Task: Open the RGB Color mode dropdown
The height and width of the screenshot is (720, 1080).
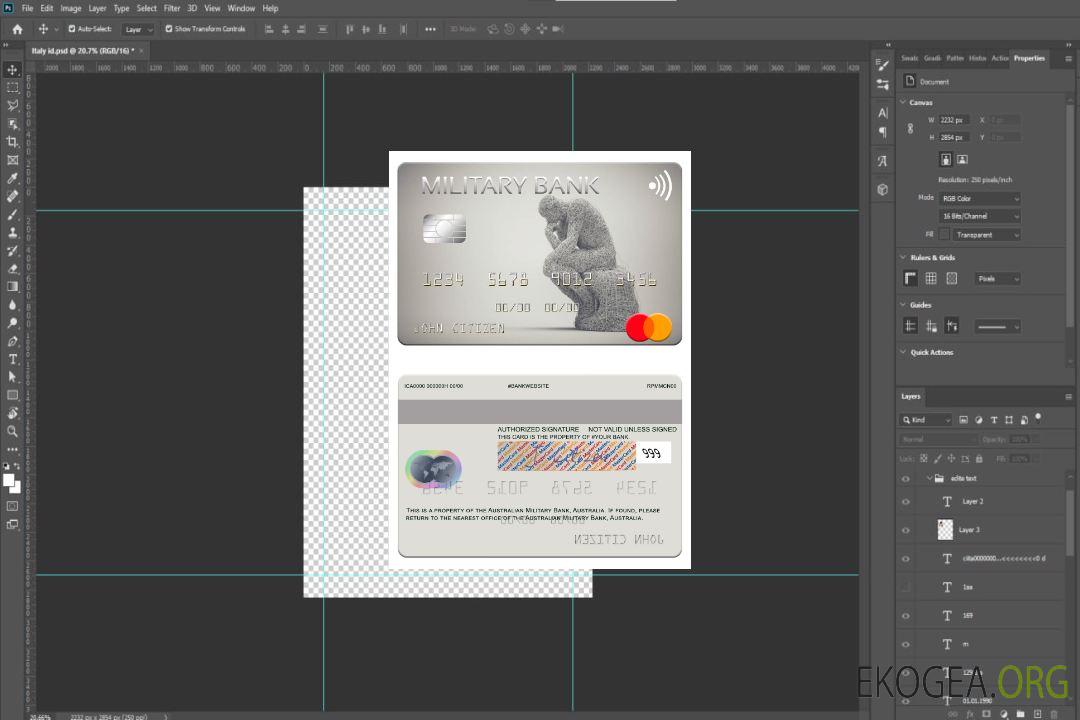Action: [980, 198]
